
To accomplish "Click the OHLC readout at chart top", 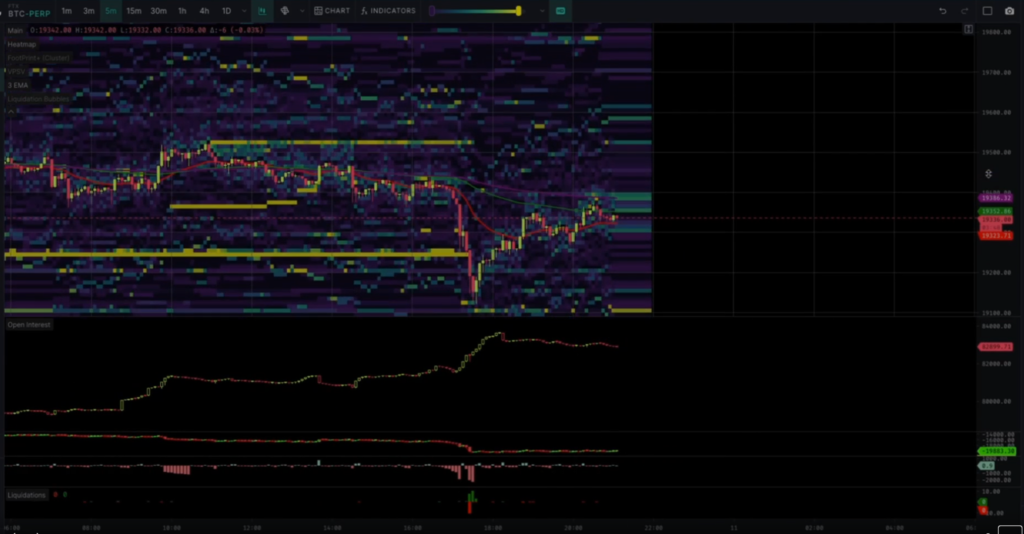I will click(147, 31).
